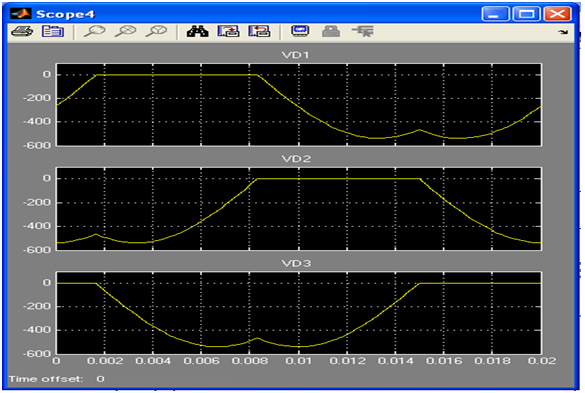Restore the saved axes settings
The width and height of the screenshot is (585, 393).
click(259, 31)
